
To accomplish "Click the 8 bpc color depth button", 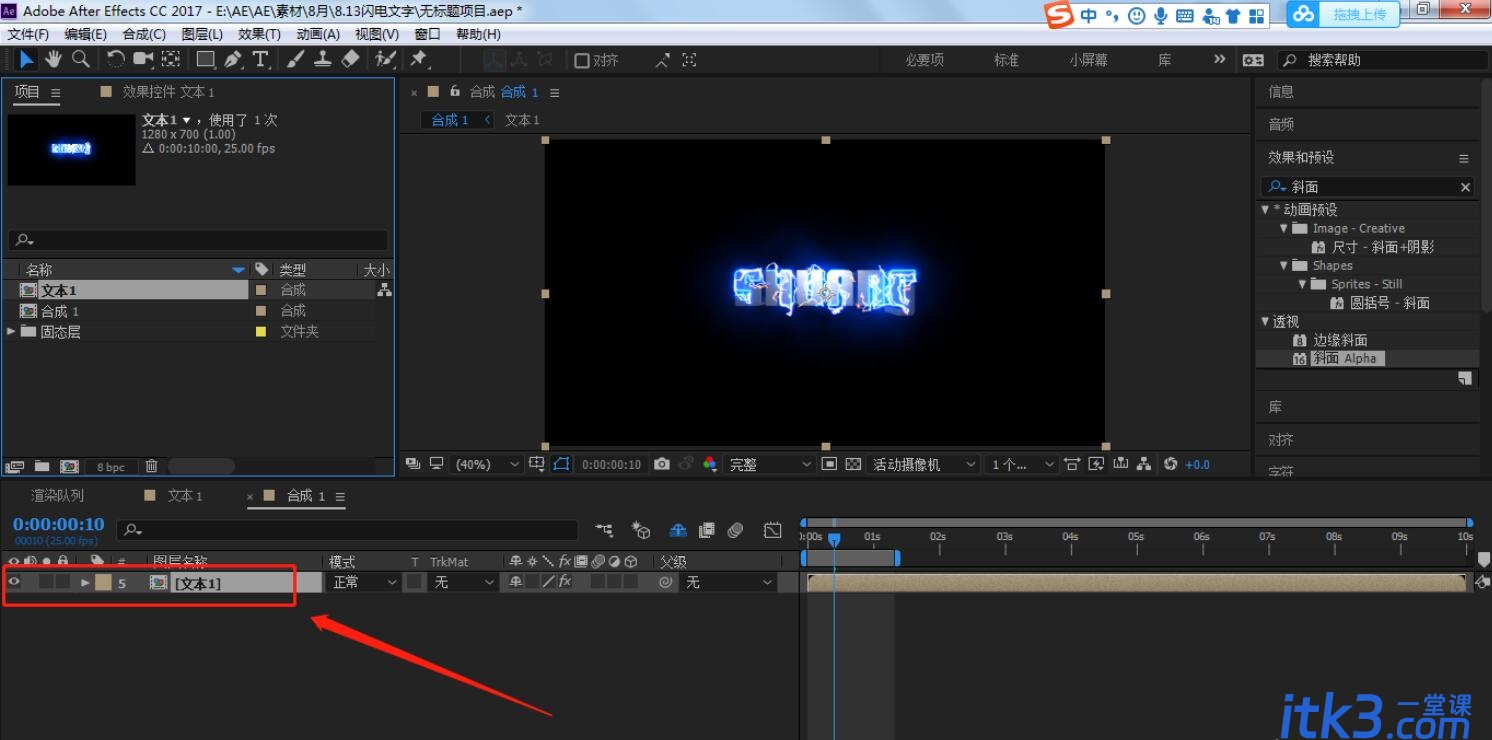I will [x=111, y=467].
